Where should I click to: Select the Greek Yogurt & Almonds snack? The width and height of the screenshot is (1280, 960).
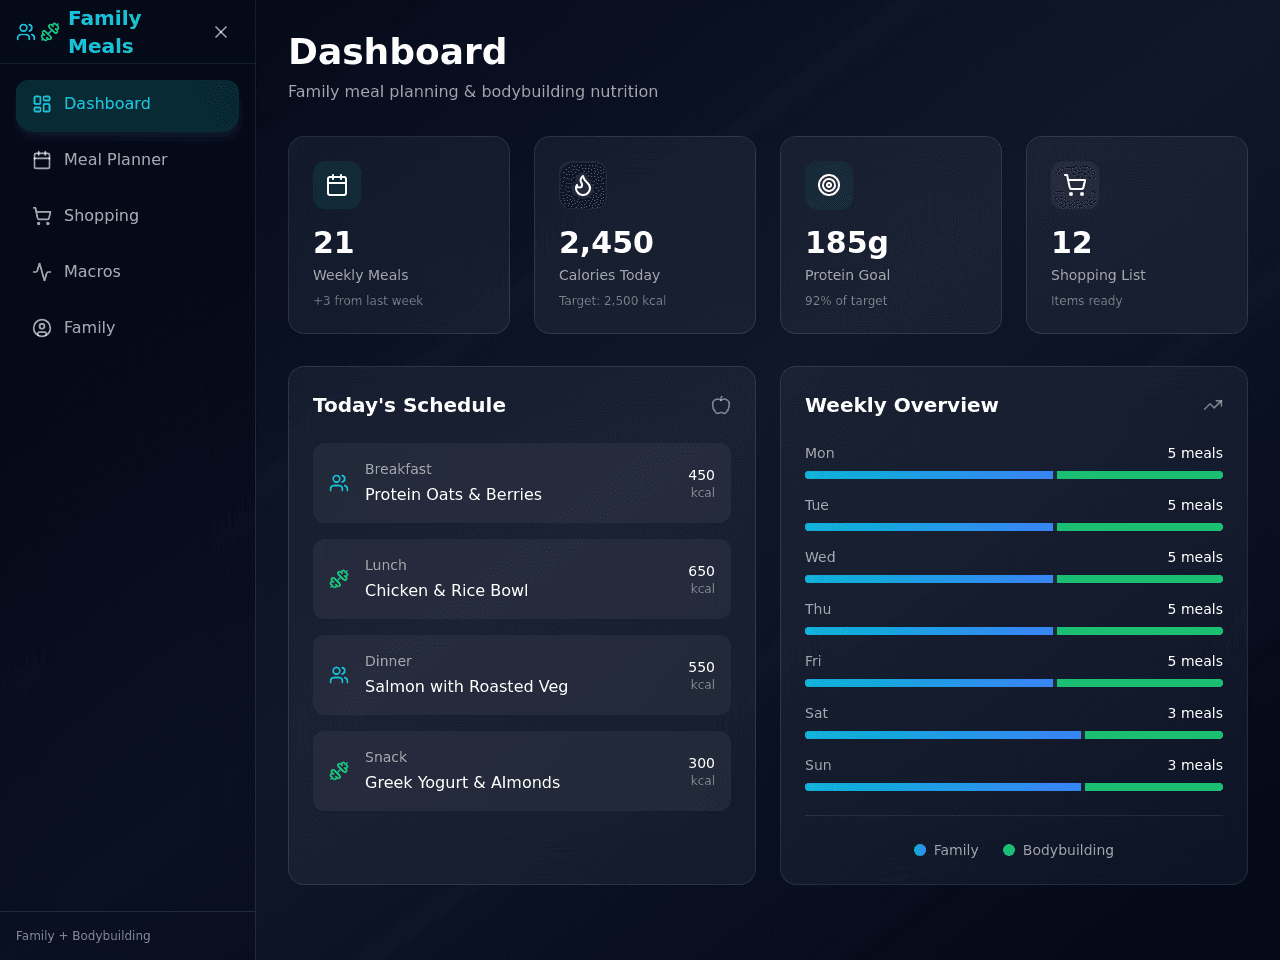pos(522,771)
